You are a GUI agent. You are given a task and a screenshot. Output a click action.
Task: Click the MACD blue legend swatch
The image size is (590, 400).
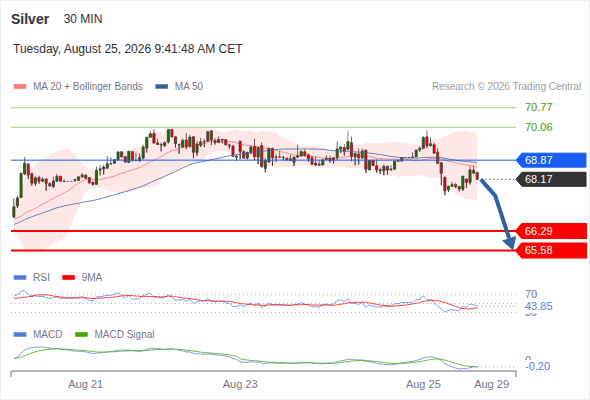(x=20, y=334)
